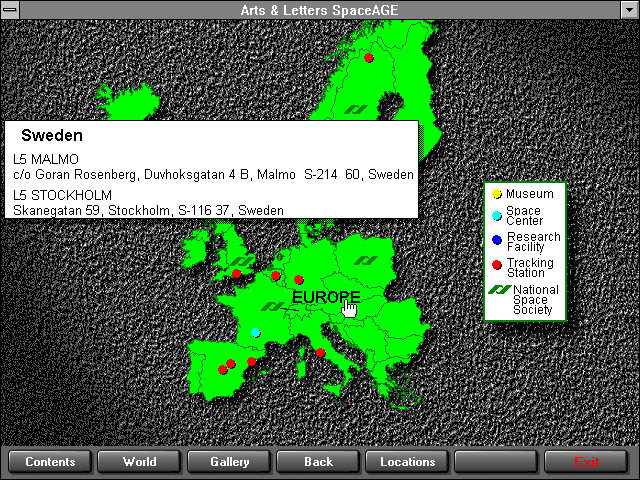640x480 pixels.
Task: Click the red Exit button
Action: point(586,462)
